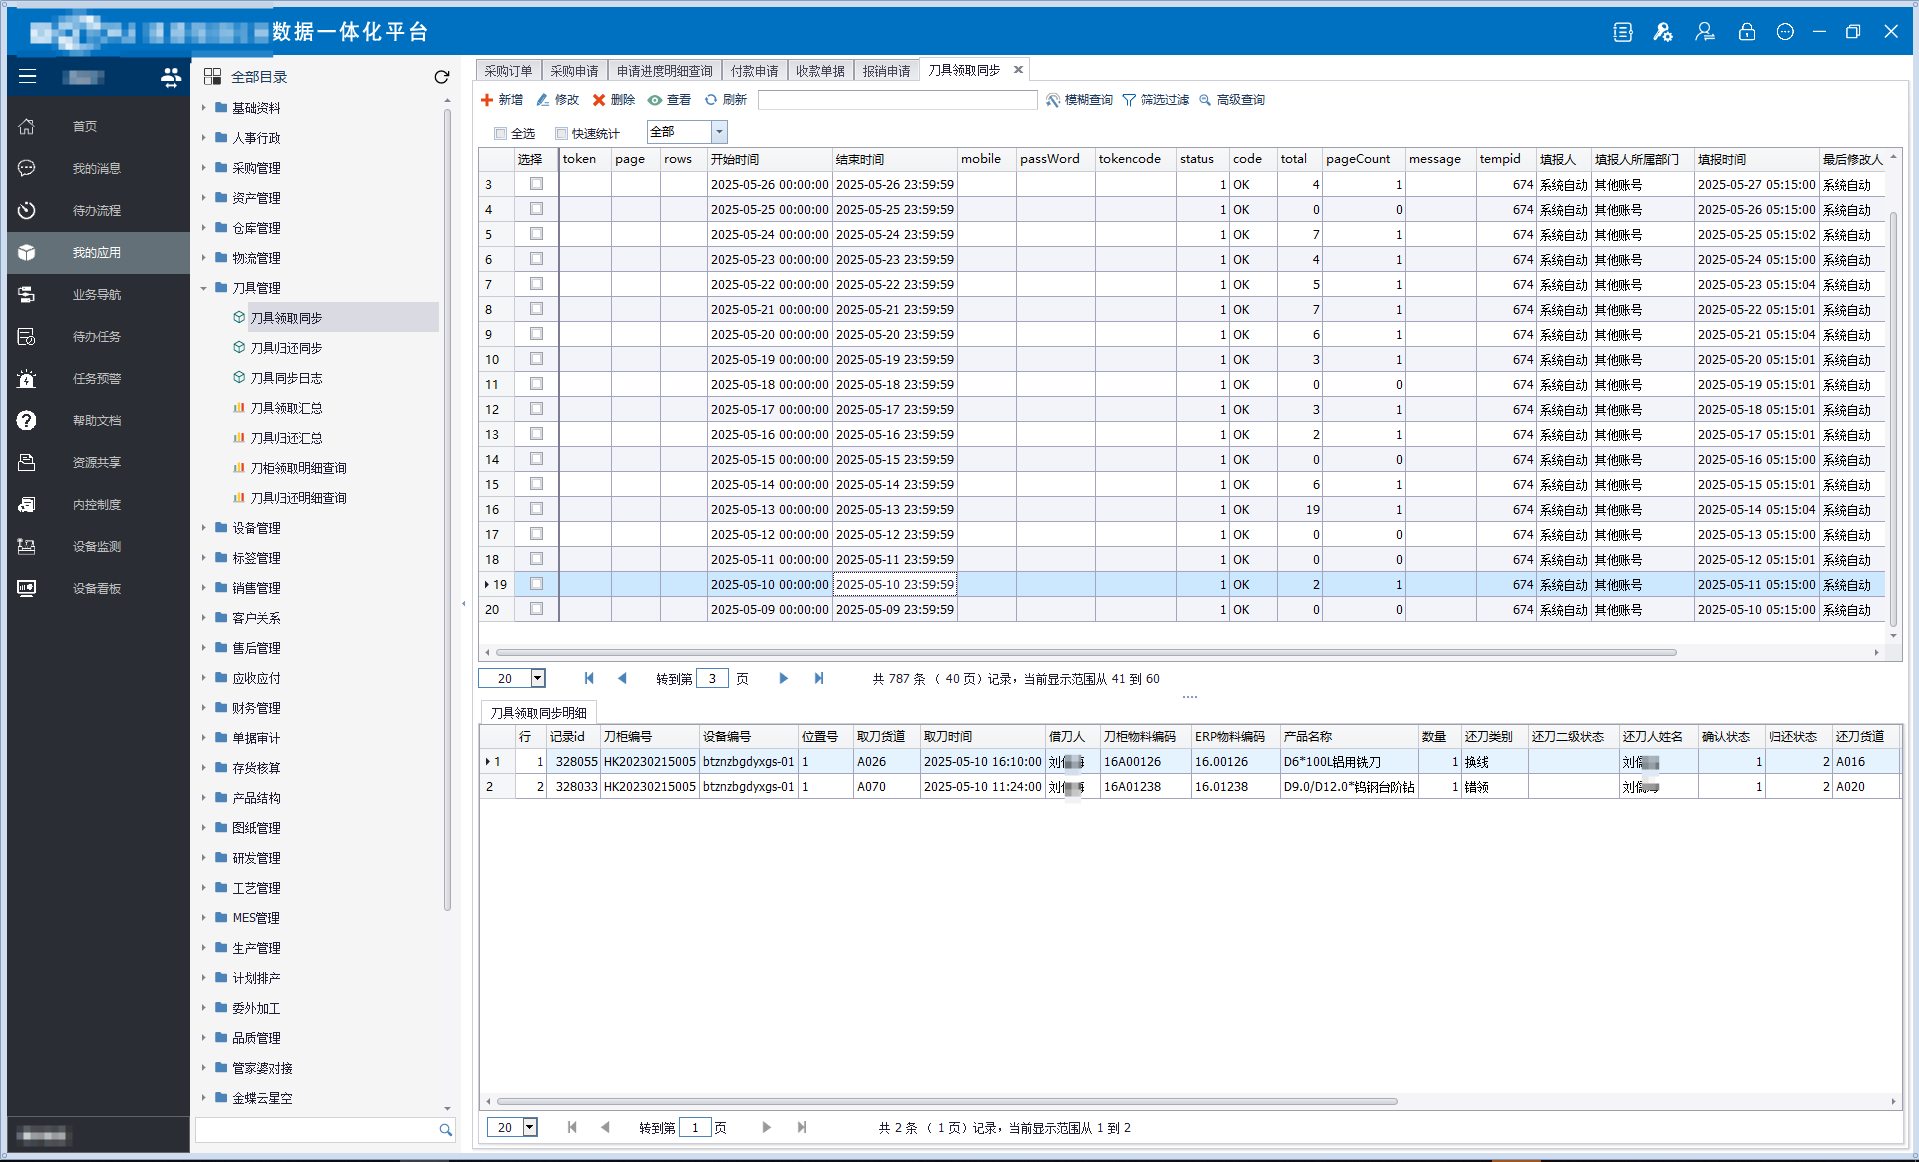1919x1162 pixels.
Task: Switch to the 报销申请 tab
Action: coord(886,69)
